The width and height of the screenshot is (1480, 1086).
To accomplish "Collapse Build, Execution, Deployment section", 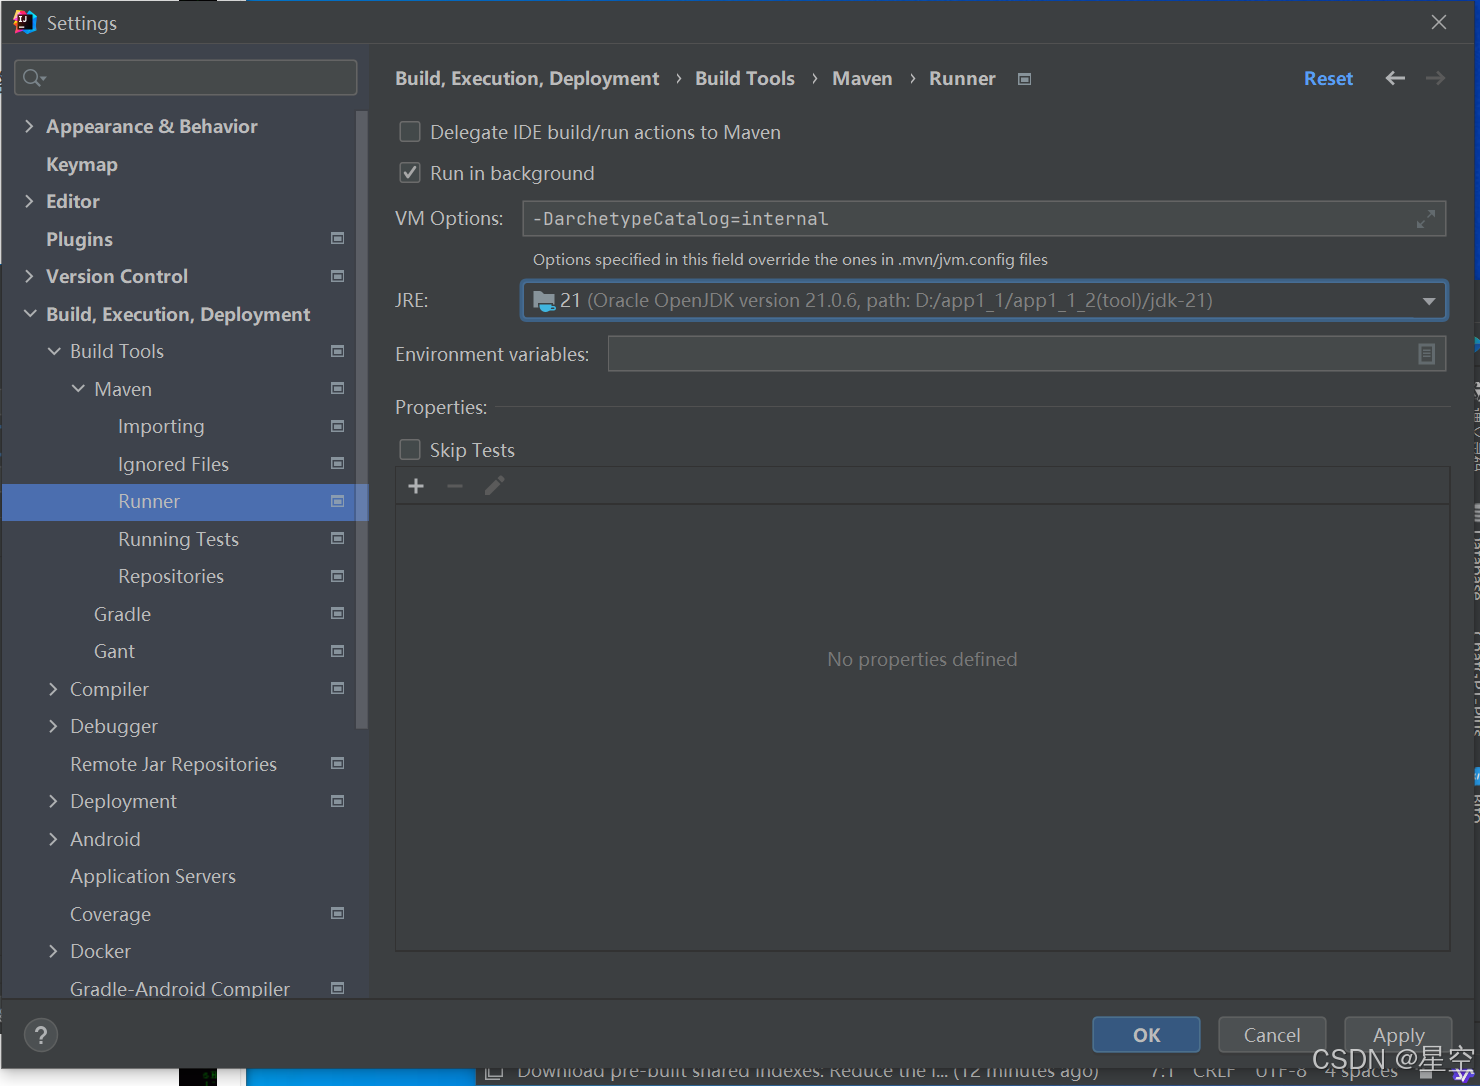I will click(29, 314).
